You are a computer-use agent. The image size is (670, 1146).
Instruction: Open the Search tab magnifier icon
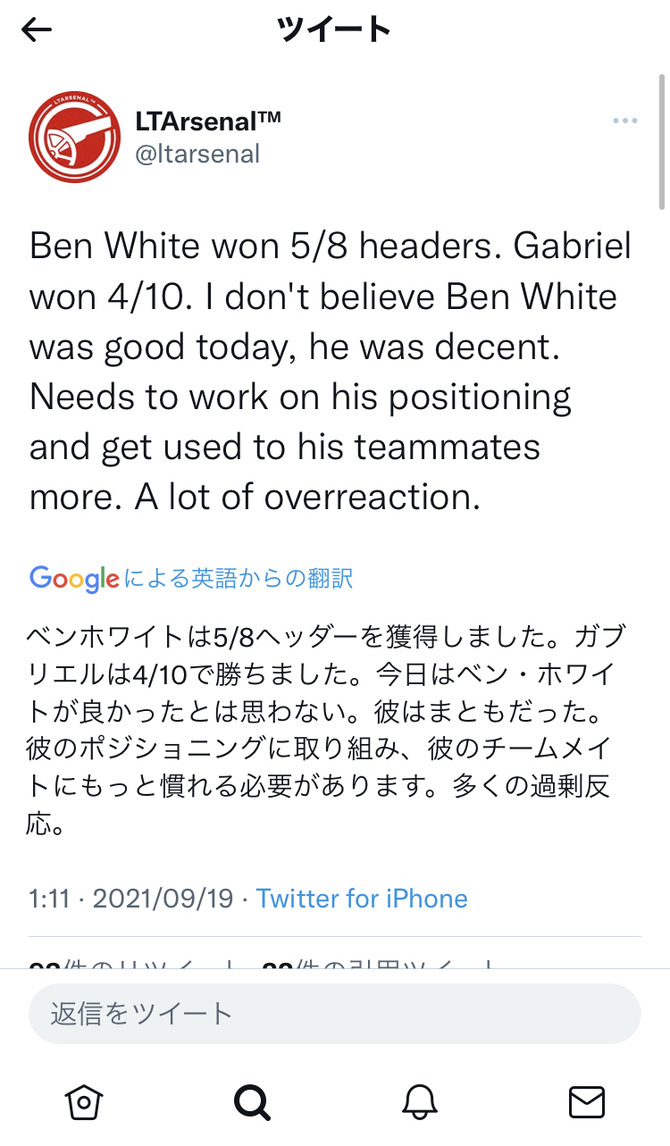251,1101
